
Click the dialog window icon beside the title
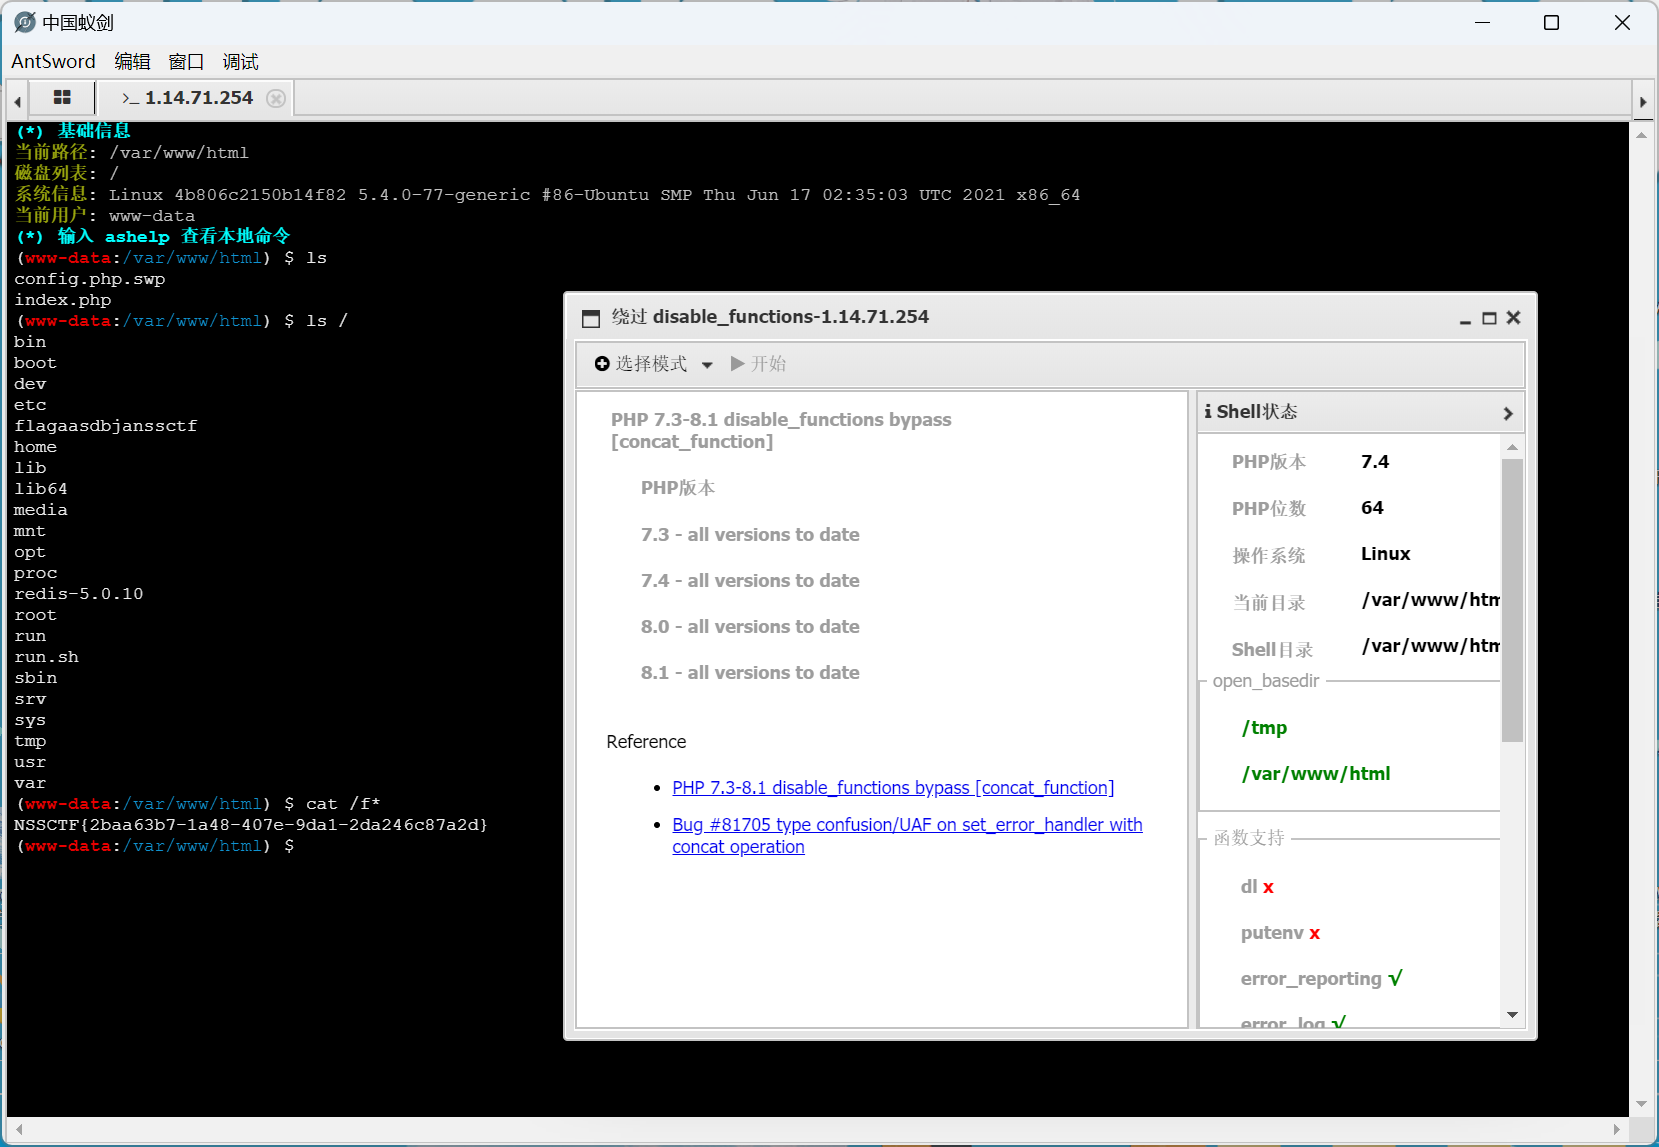[x=591, y=318]
